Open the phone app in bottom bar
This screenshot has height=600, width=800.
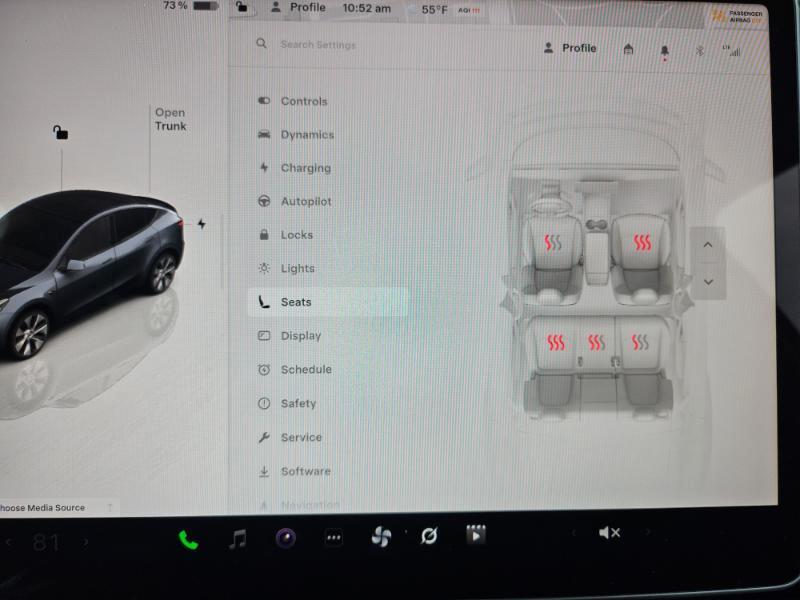click(x=188, y=540)
